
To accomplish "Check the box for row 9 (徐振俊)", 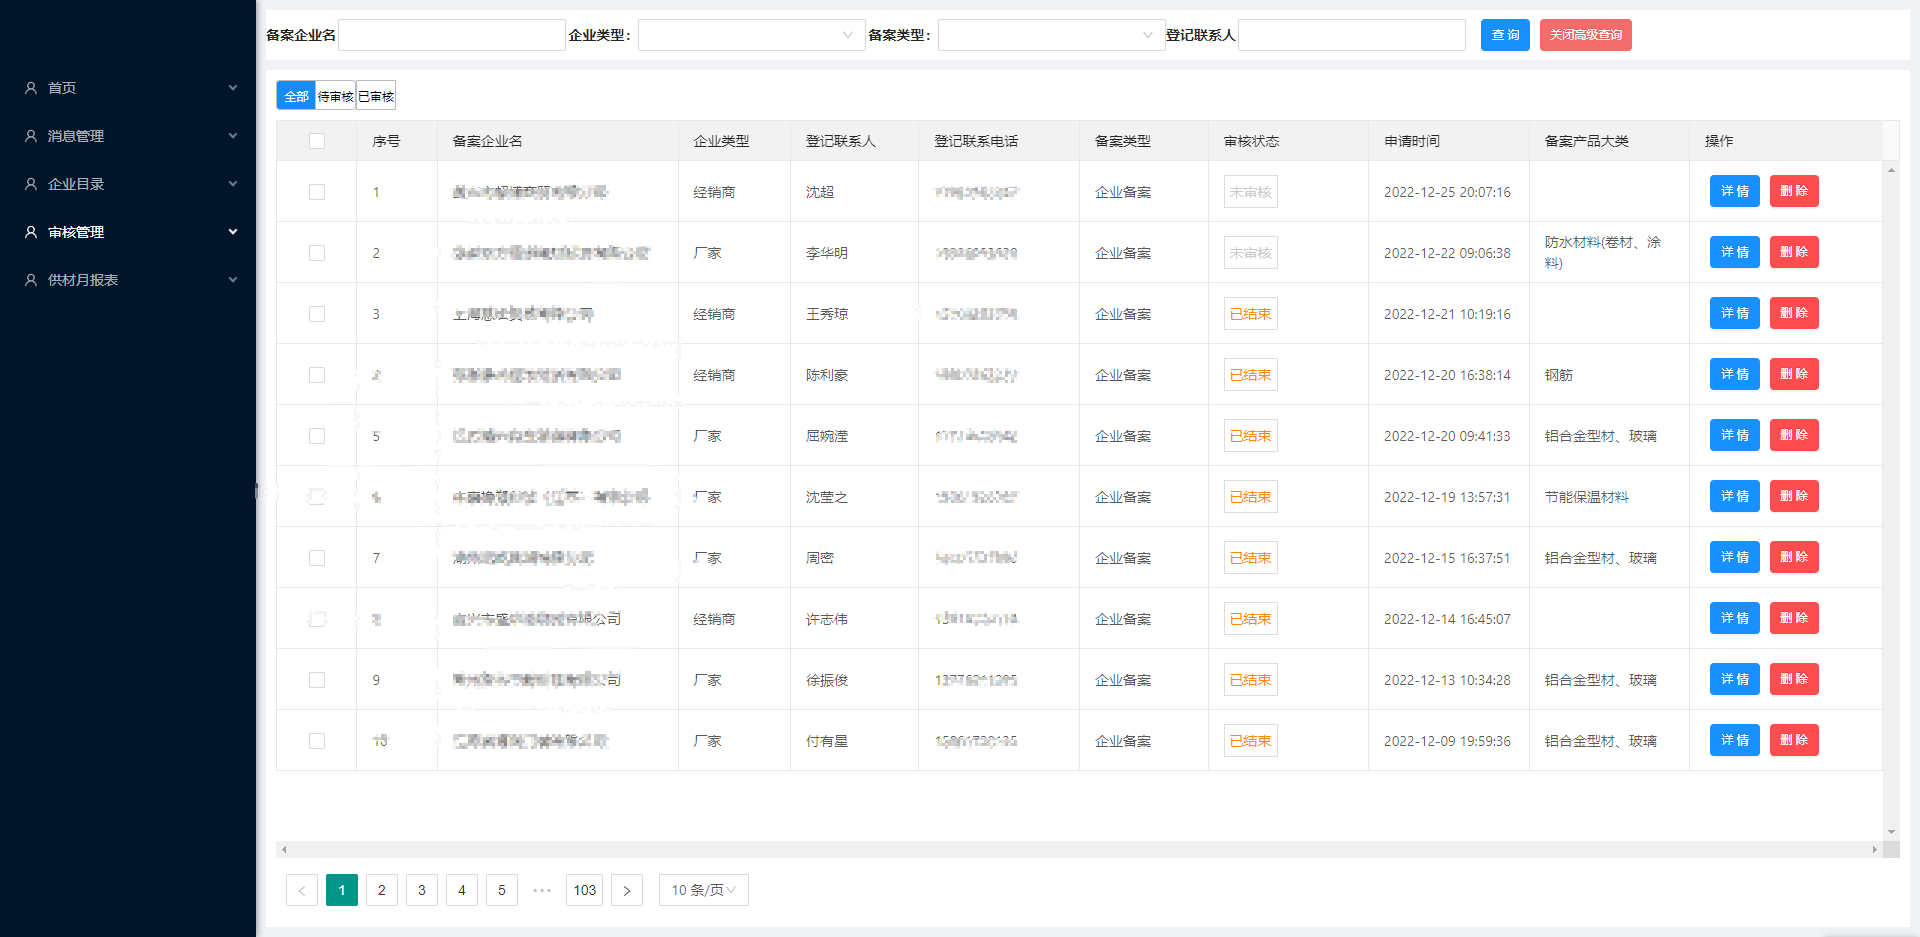I will click(317, 680).
